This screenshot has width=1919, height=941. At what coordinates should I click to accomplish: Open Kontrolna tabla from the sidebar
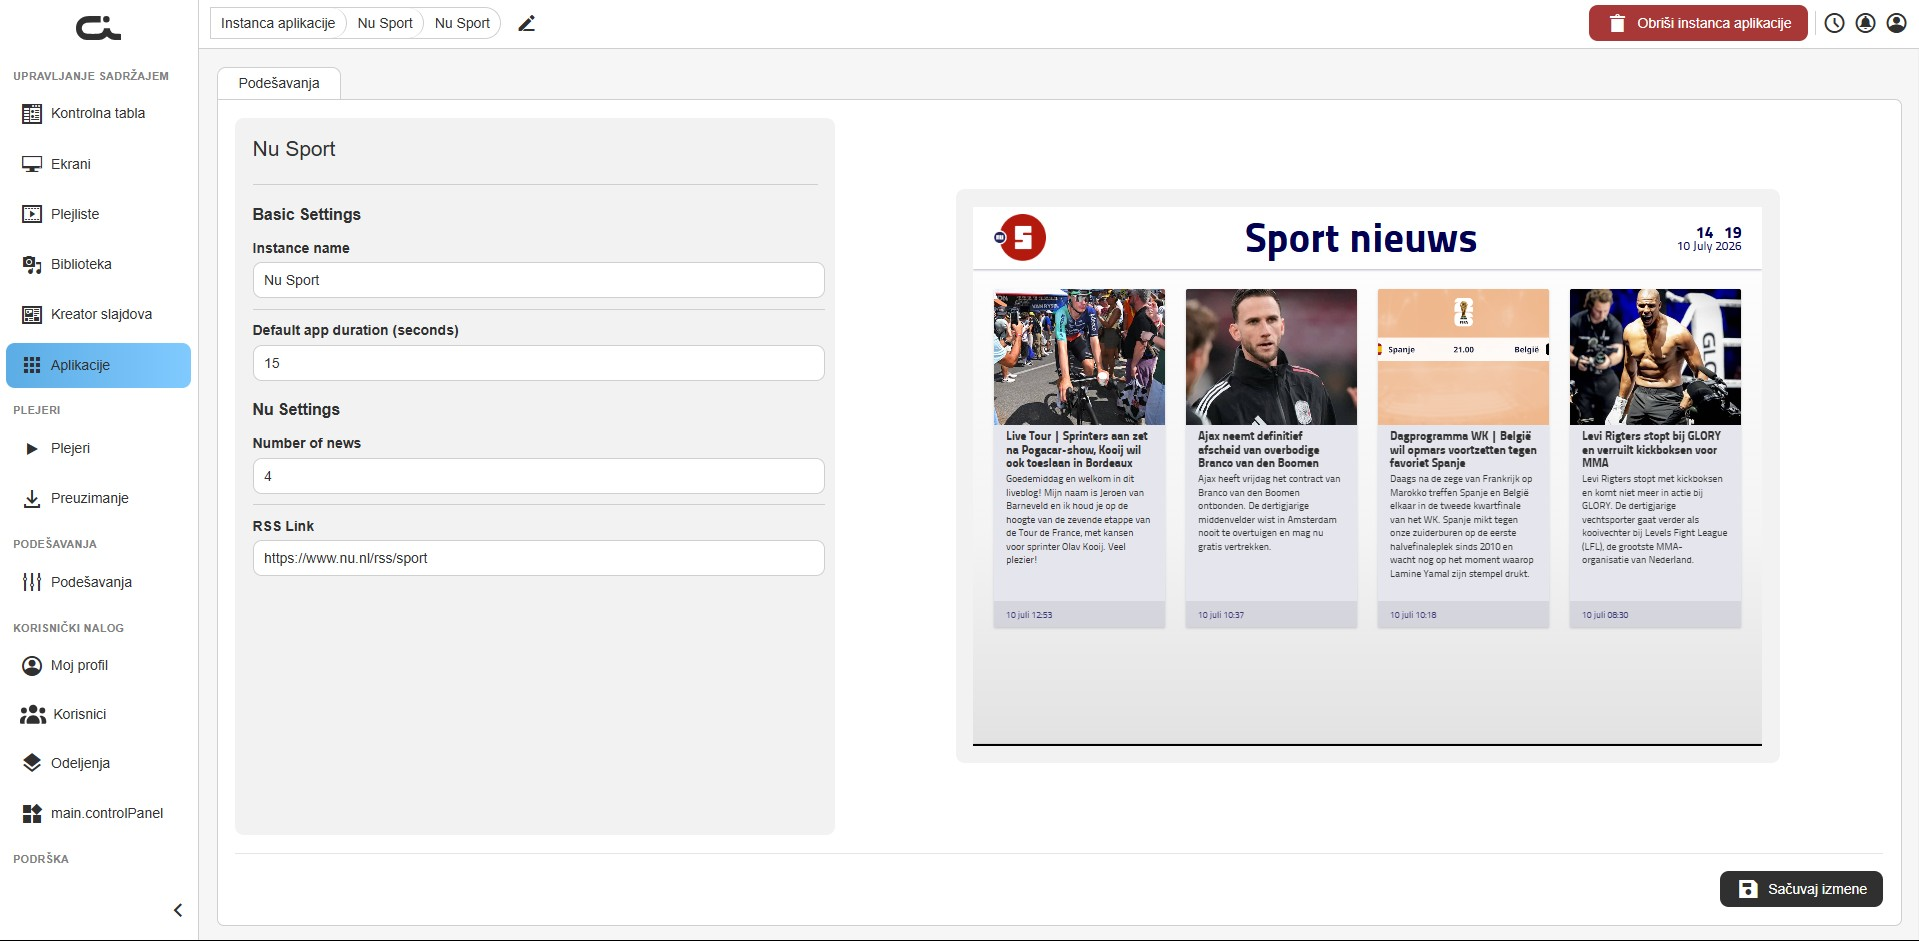[98, 114]
